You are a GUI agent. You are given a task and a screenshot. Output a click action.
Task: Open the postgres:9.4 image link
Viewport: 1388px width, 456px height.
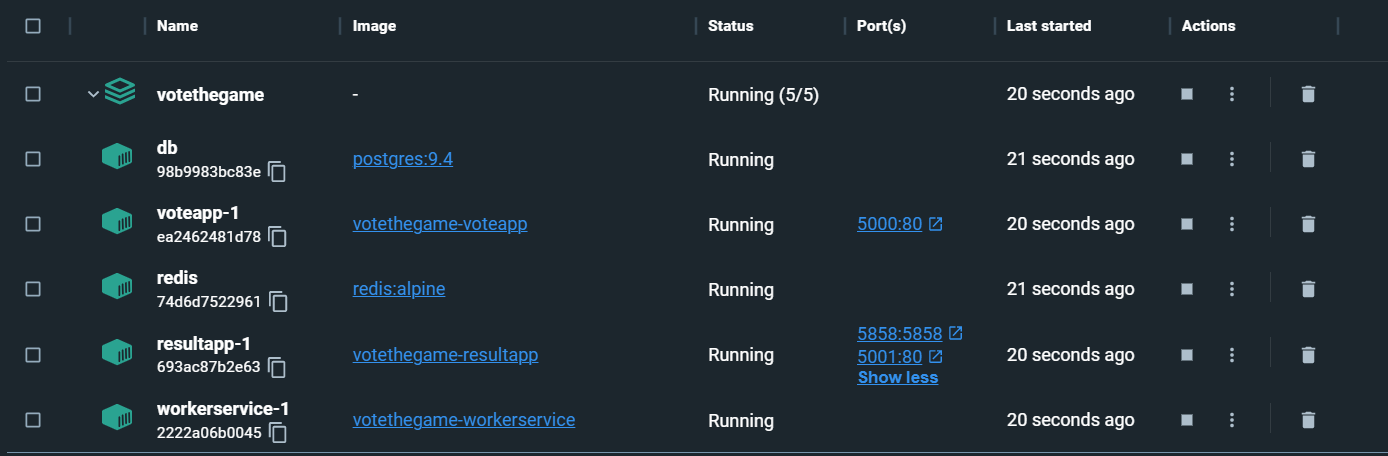(x=403, y=159)
